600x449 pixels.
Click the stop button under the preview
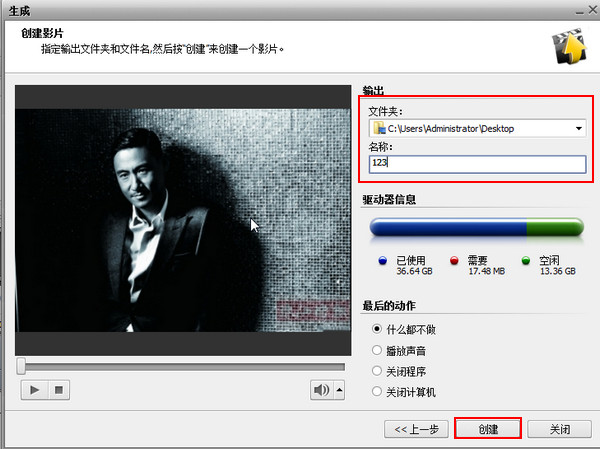click(x=59, y=390)
